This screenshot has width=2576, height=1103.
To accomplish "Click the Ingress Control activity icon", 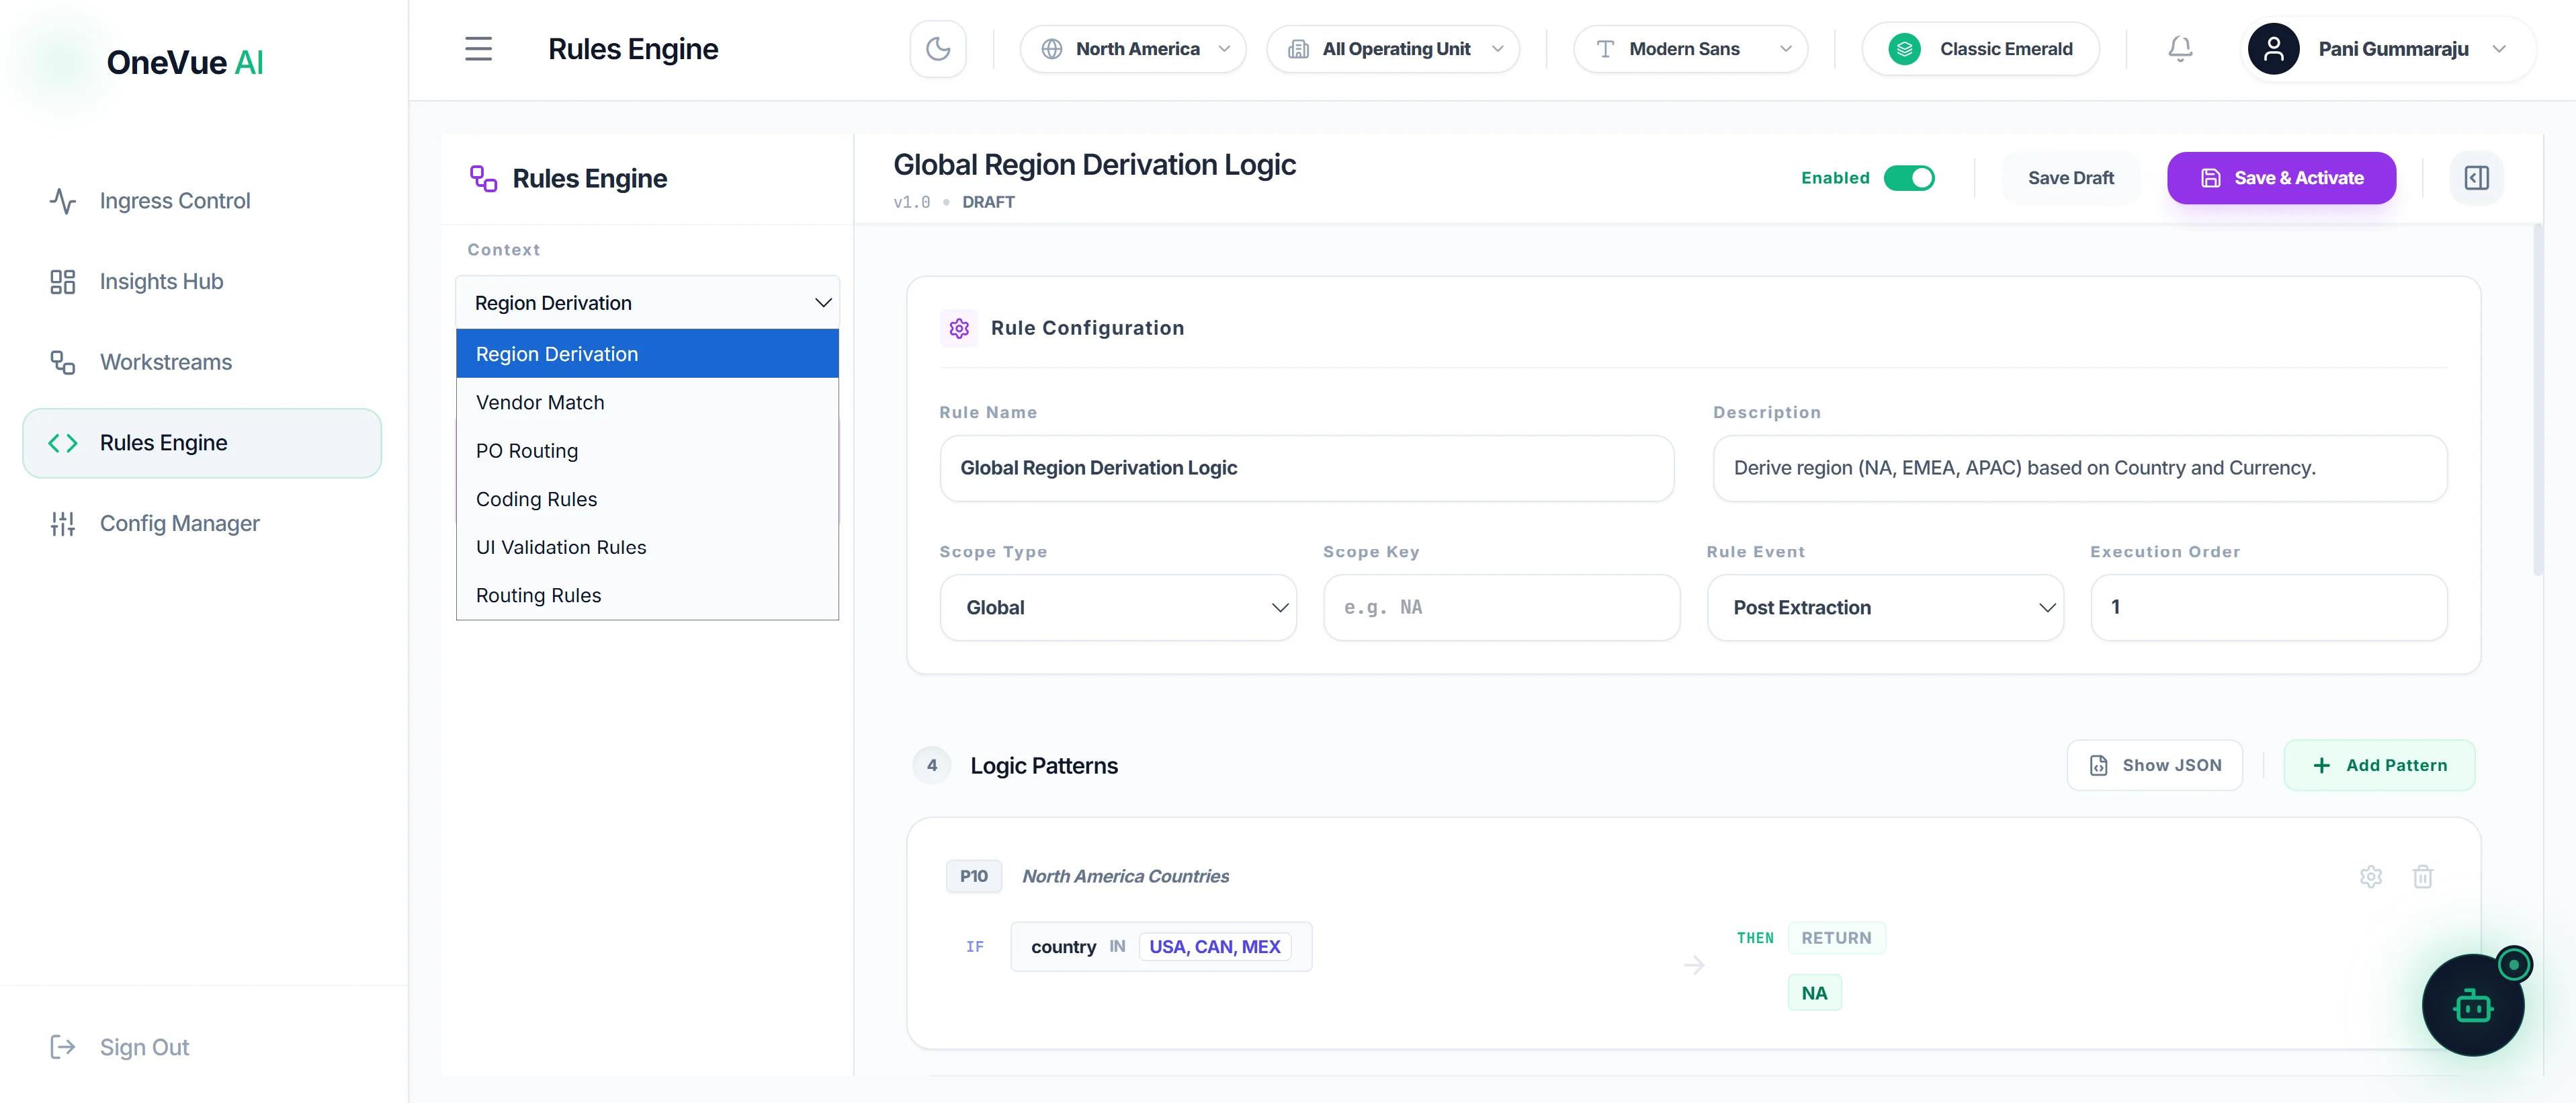I will tap(63, 201).
